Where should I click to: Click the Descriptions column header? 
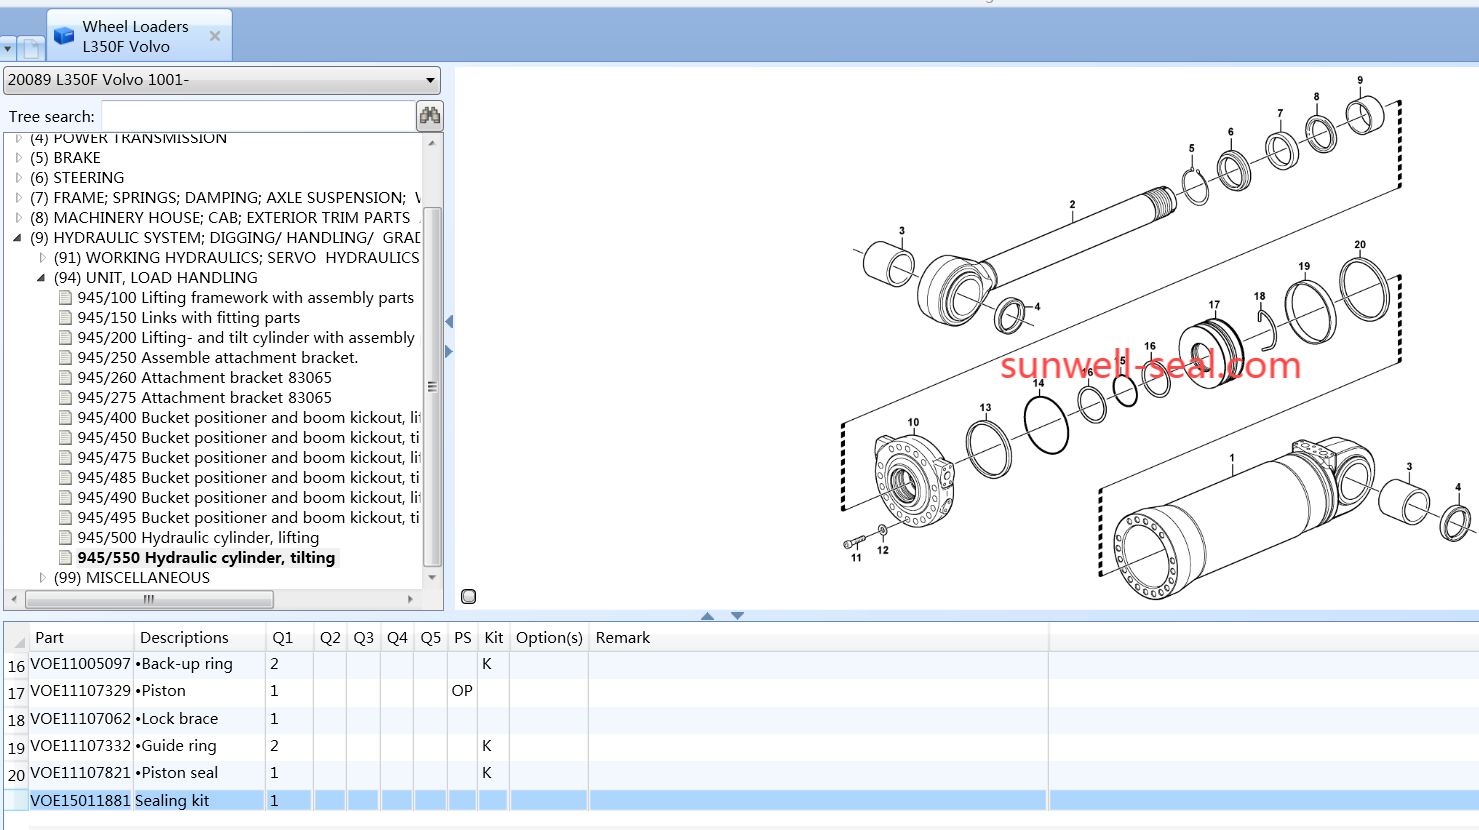(x=184, y=638)
